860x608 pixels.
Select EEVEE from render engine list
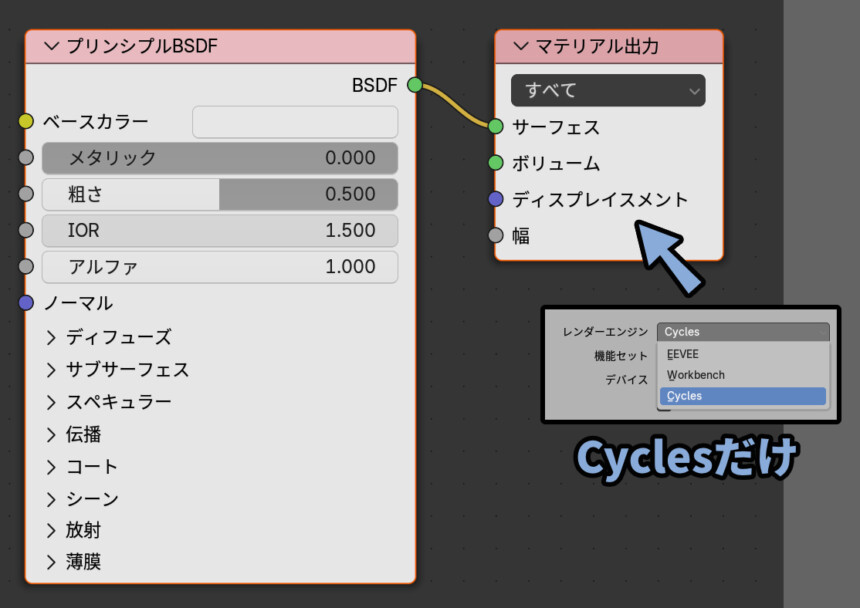[743, 354]
